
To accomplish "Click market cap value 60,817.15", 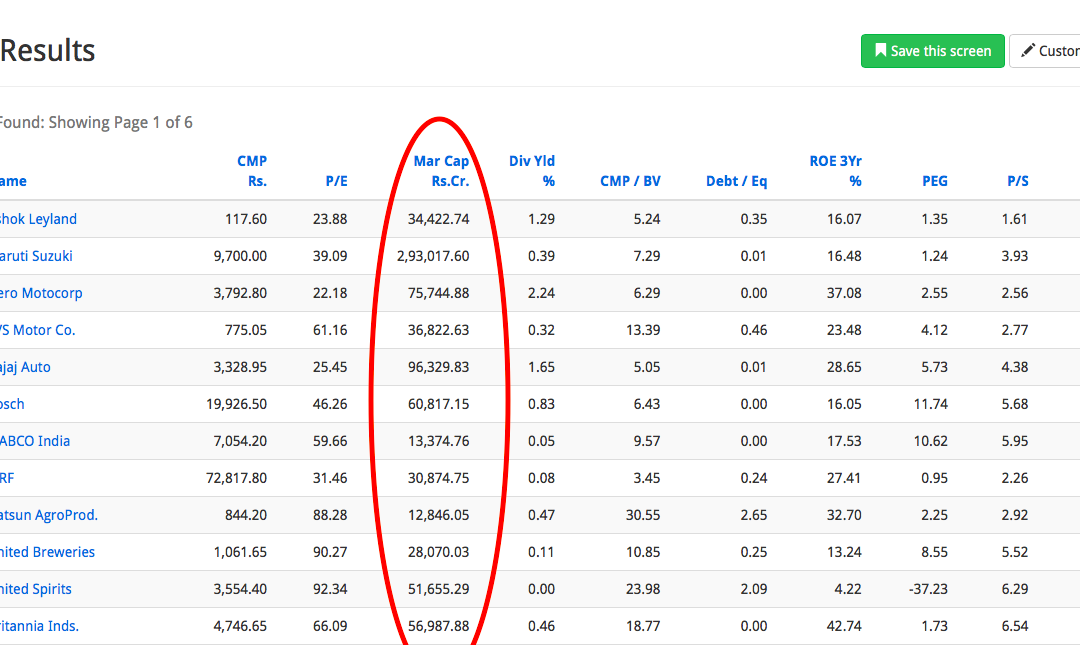I will 439,405.
